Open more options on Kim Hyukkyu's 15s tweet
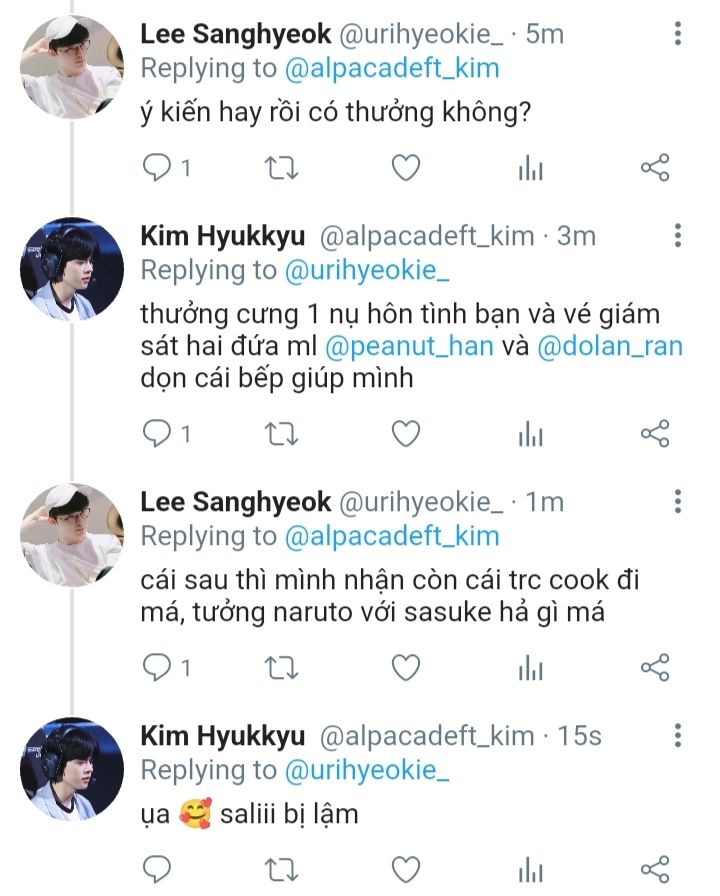This screenshot has width=720, height=896. [678, 738]
